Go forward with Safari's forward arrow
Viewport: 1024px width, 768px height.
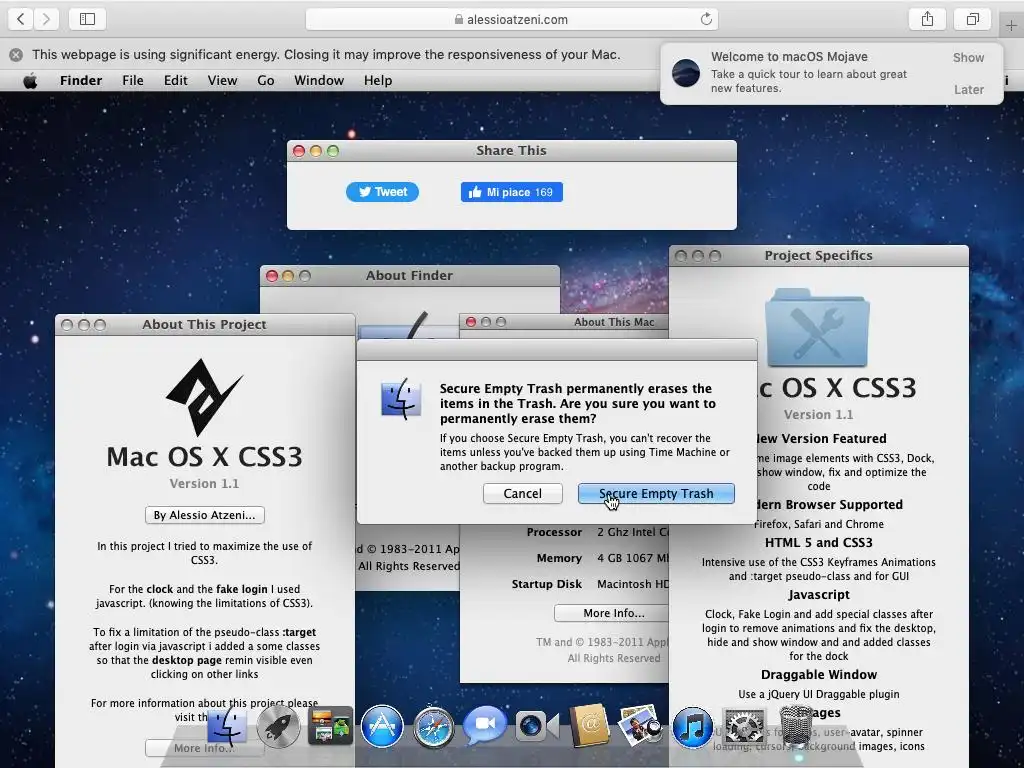pos(46,19)
